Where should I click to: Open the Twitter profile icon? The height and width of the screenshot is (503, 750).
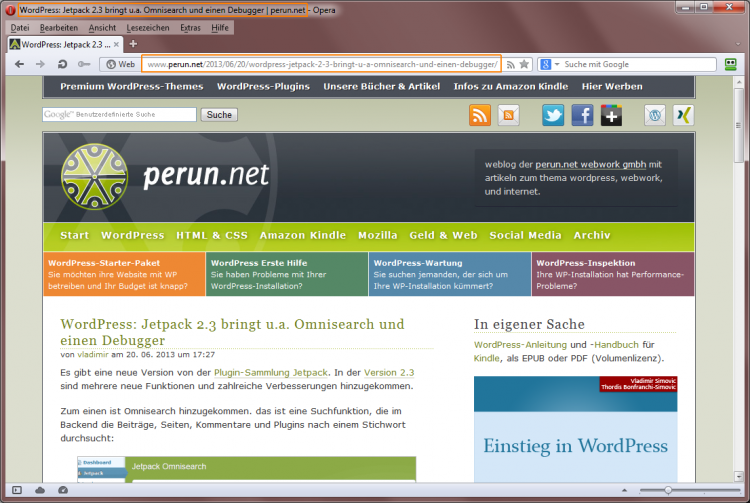pos(554,115)
